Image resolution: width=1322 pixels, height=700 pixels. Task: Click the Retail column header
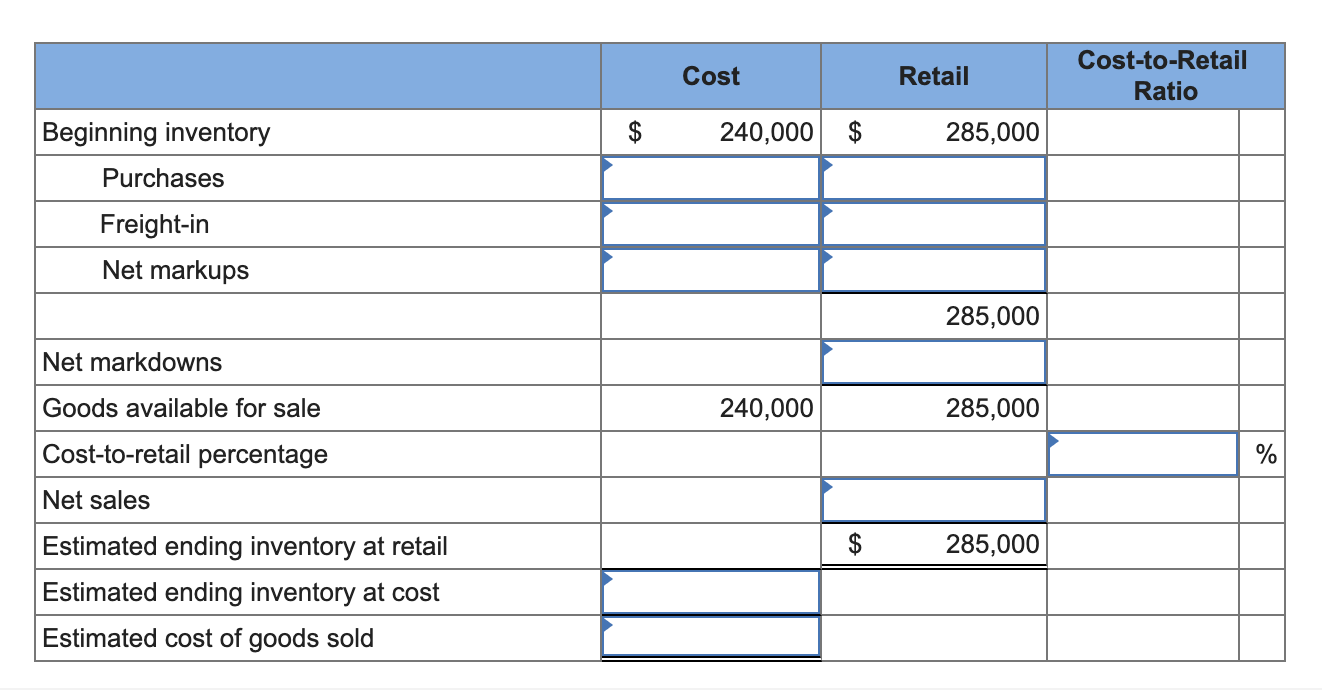933,75
